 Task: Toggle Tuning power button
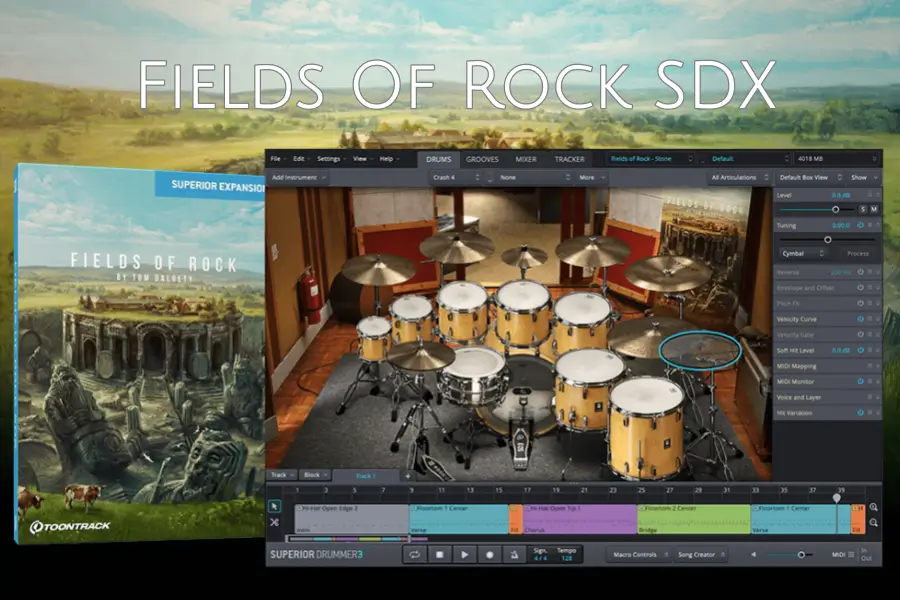click(860, 226)
